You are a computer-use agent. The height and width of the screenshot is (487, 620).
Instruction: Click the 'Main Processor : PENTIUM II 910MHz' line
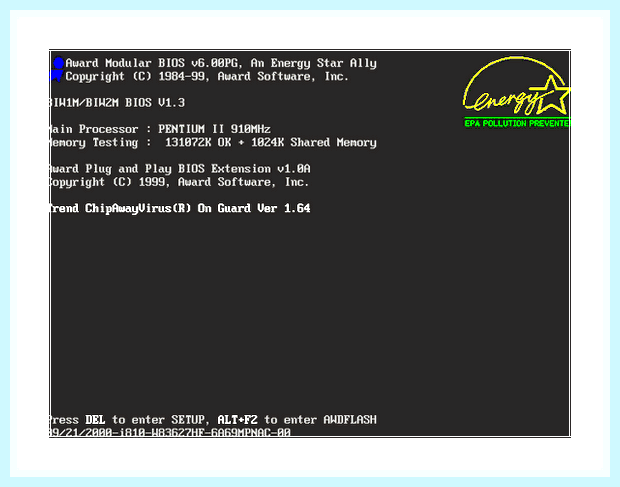[160, 129]
